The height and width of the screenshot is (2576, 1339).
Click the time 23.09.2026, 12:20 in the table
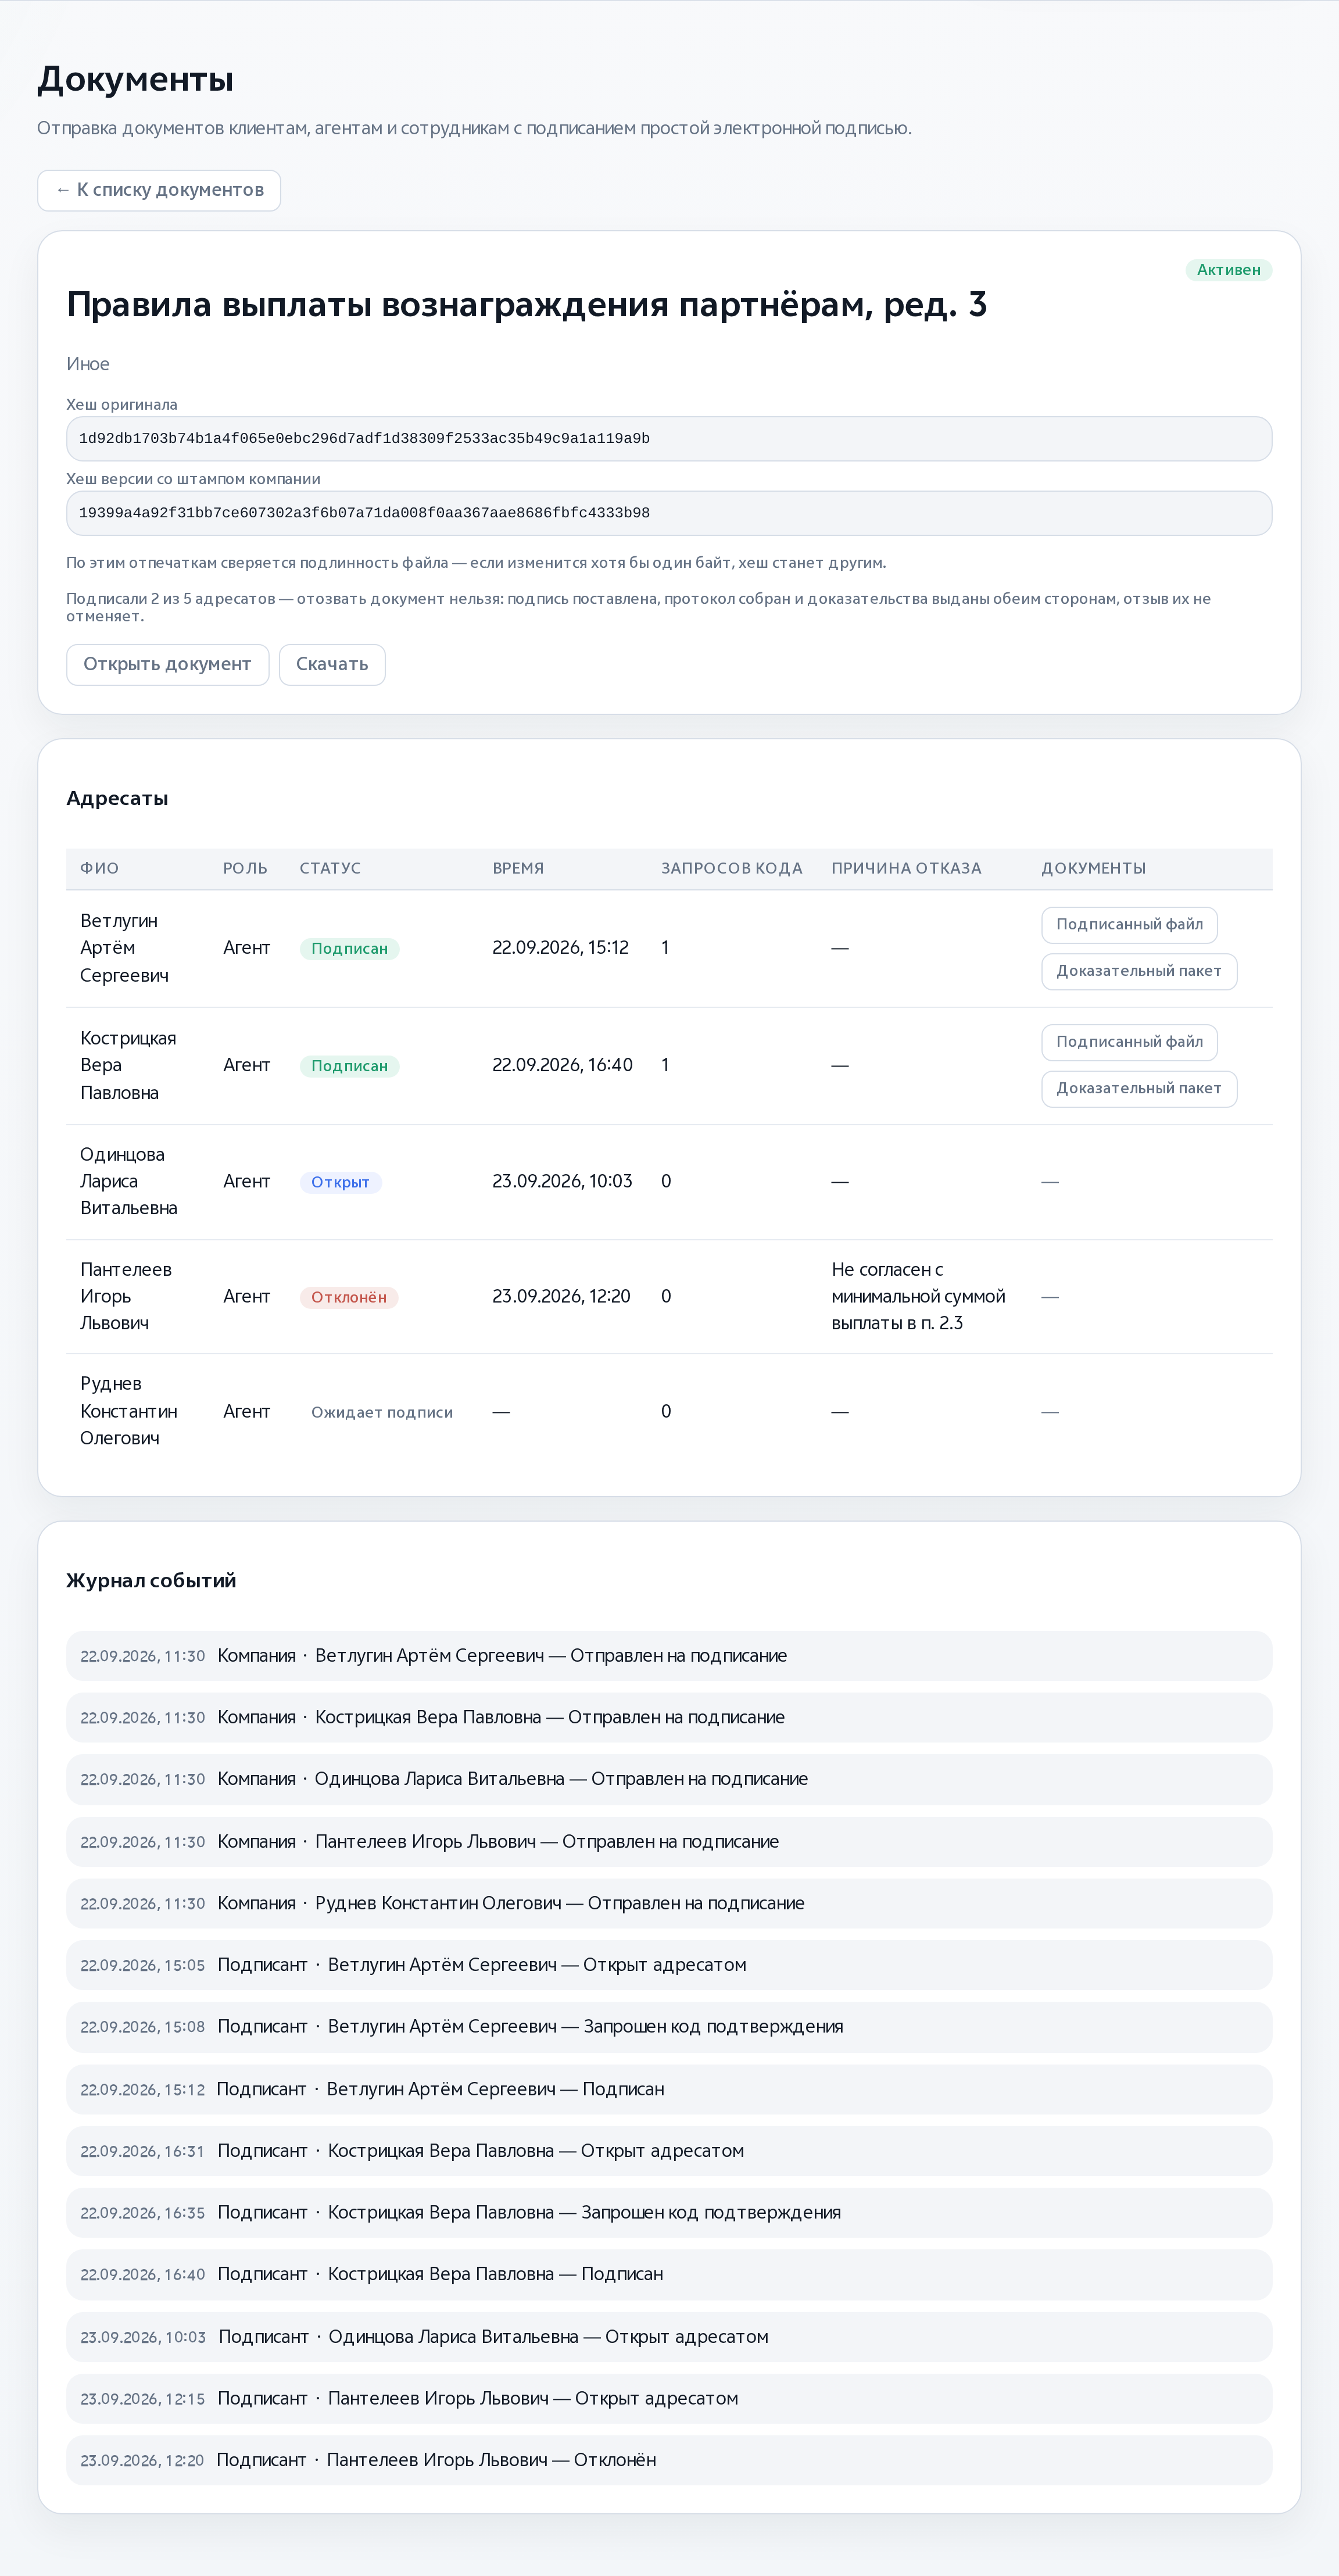click(x=561, y=1296)
